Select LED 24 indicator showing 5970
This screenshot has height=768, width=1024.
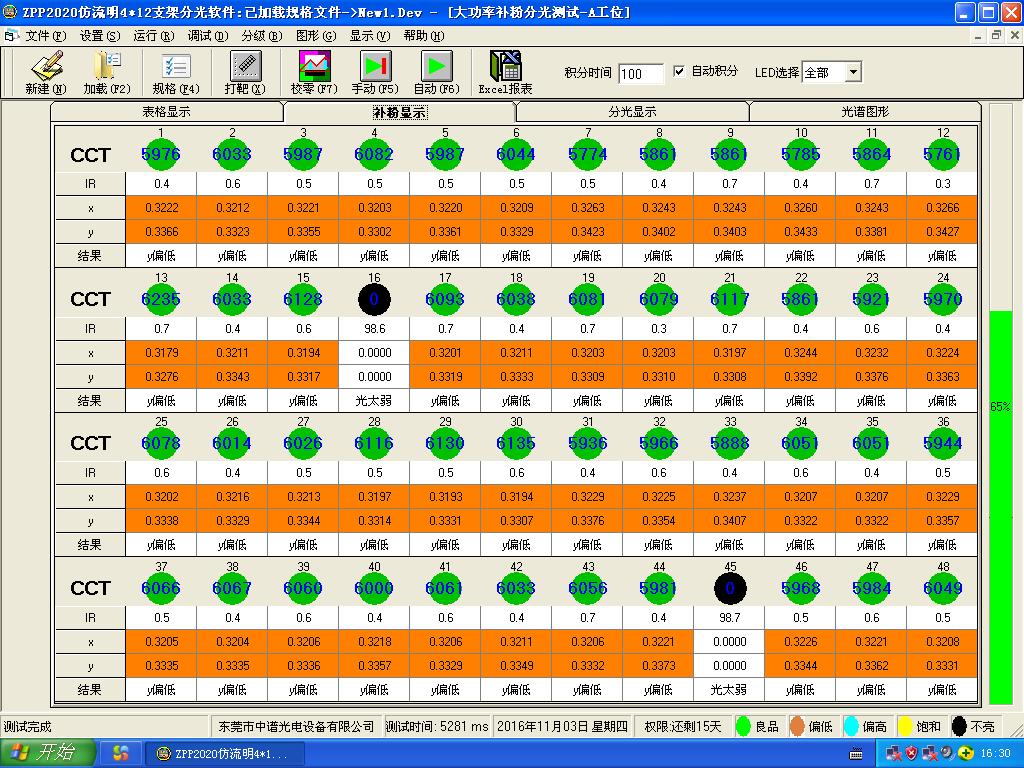pyautogui.click(x=942, y=299)
